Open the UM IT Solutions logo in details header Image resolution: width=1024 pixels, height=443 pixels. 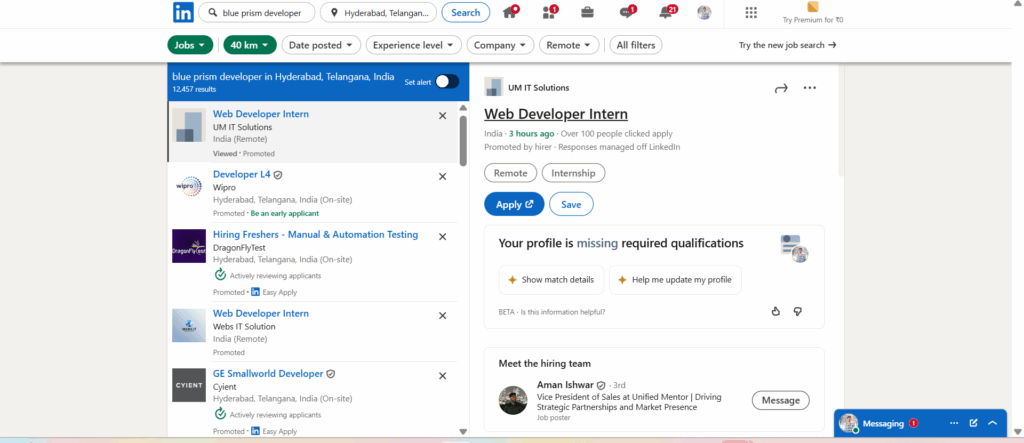[494, 87]
